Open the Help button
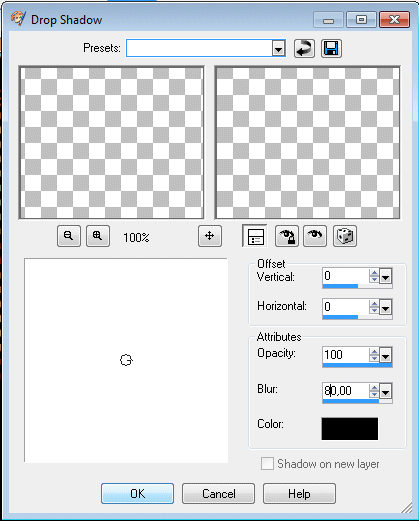 [299, 493]
